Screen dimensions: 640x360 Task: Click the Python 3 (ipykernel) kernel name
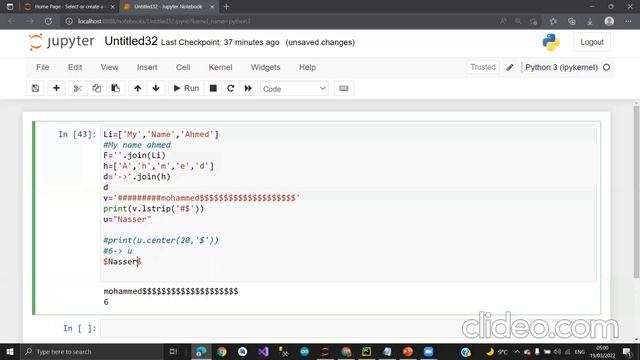click(561, 67)
